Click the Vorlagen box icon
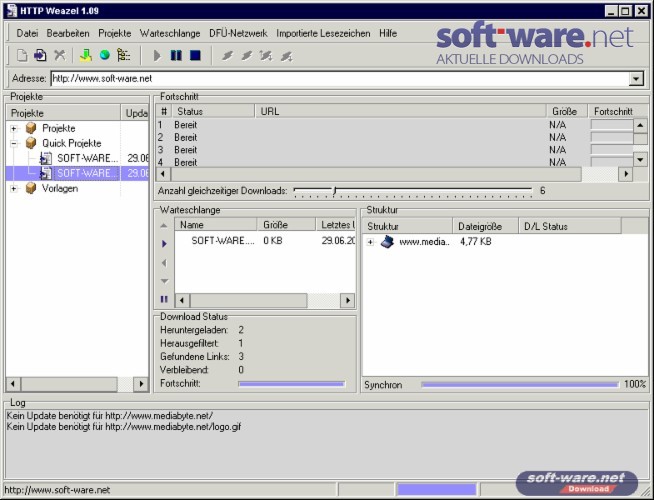The image size is (654, 500). tap(31, 188)
